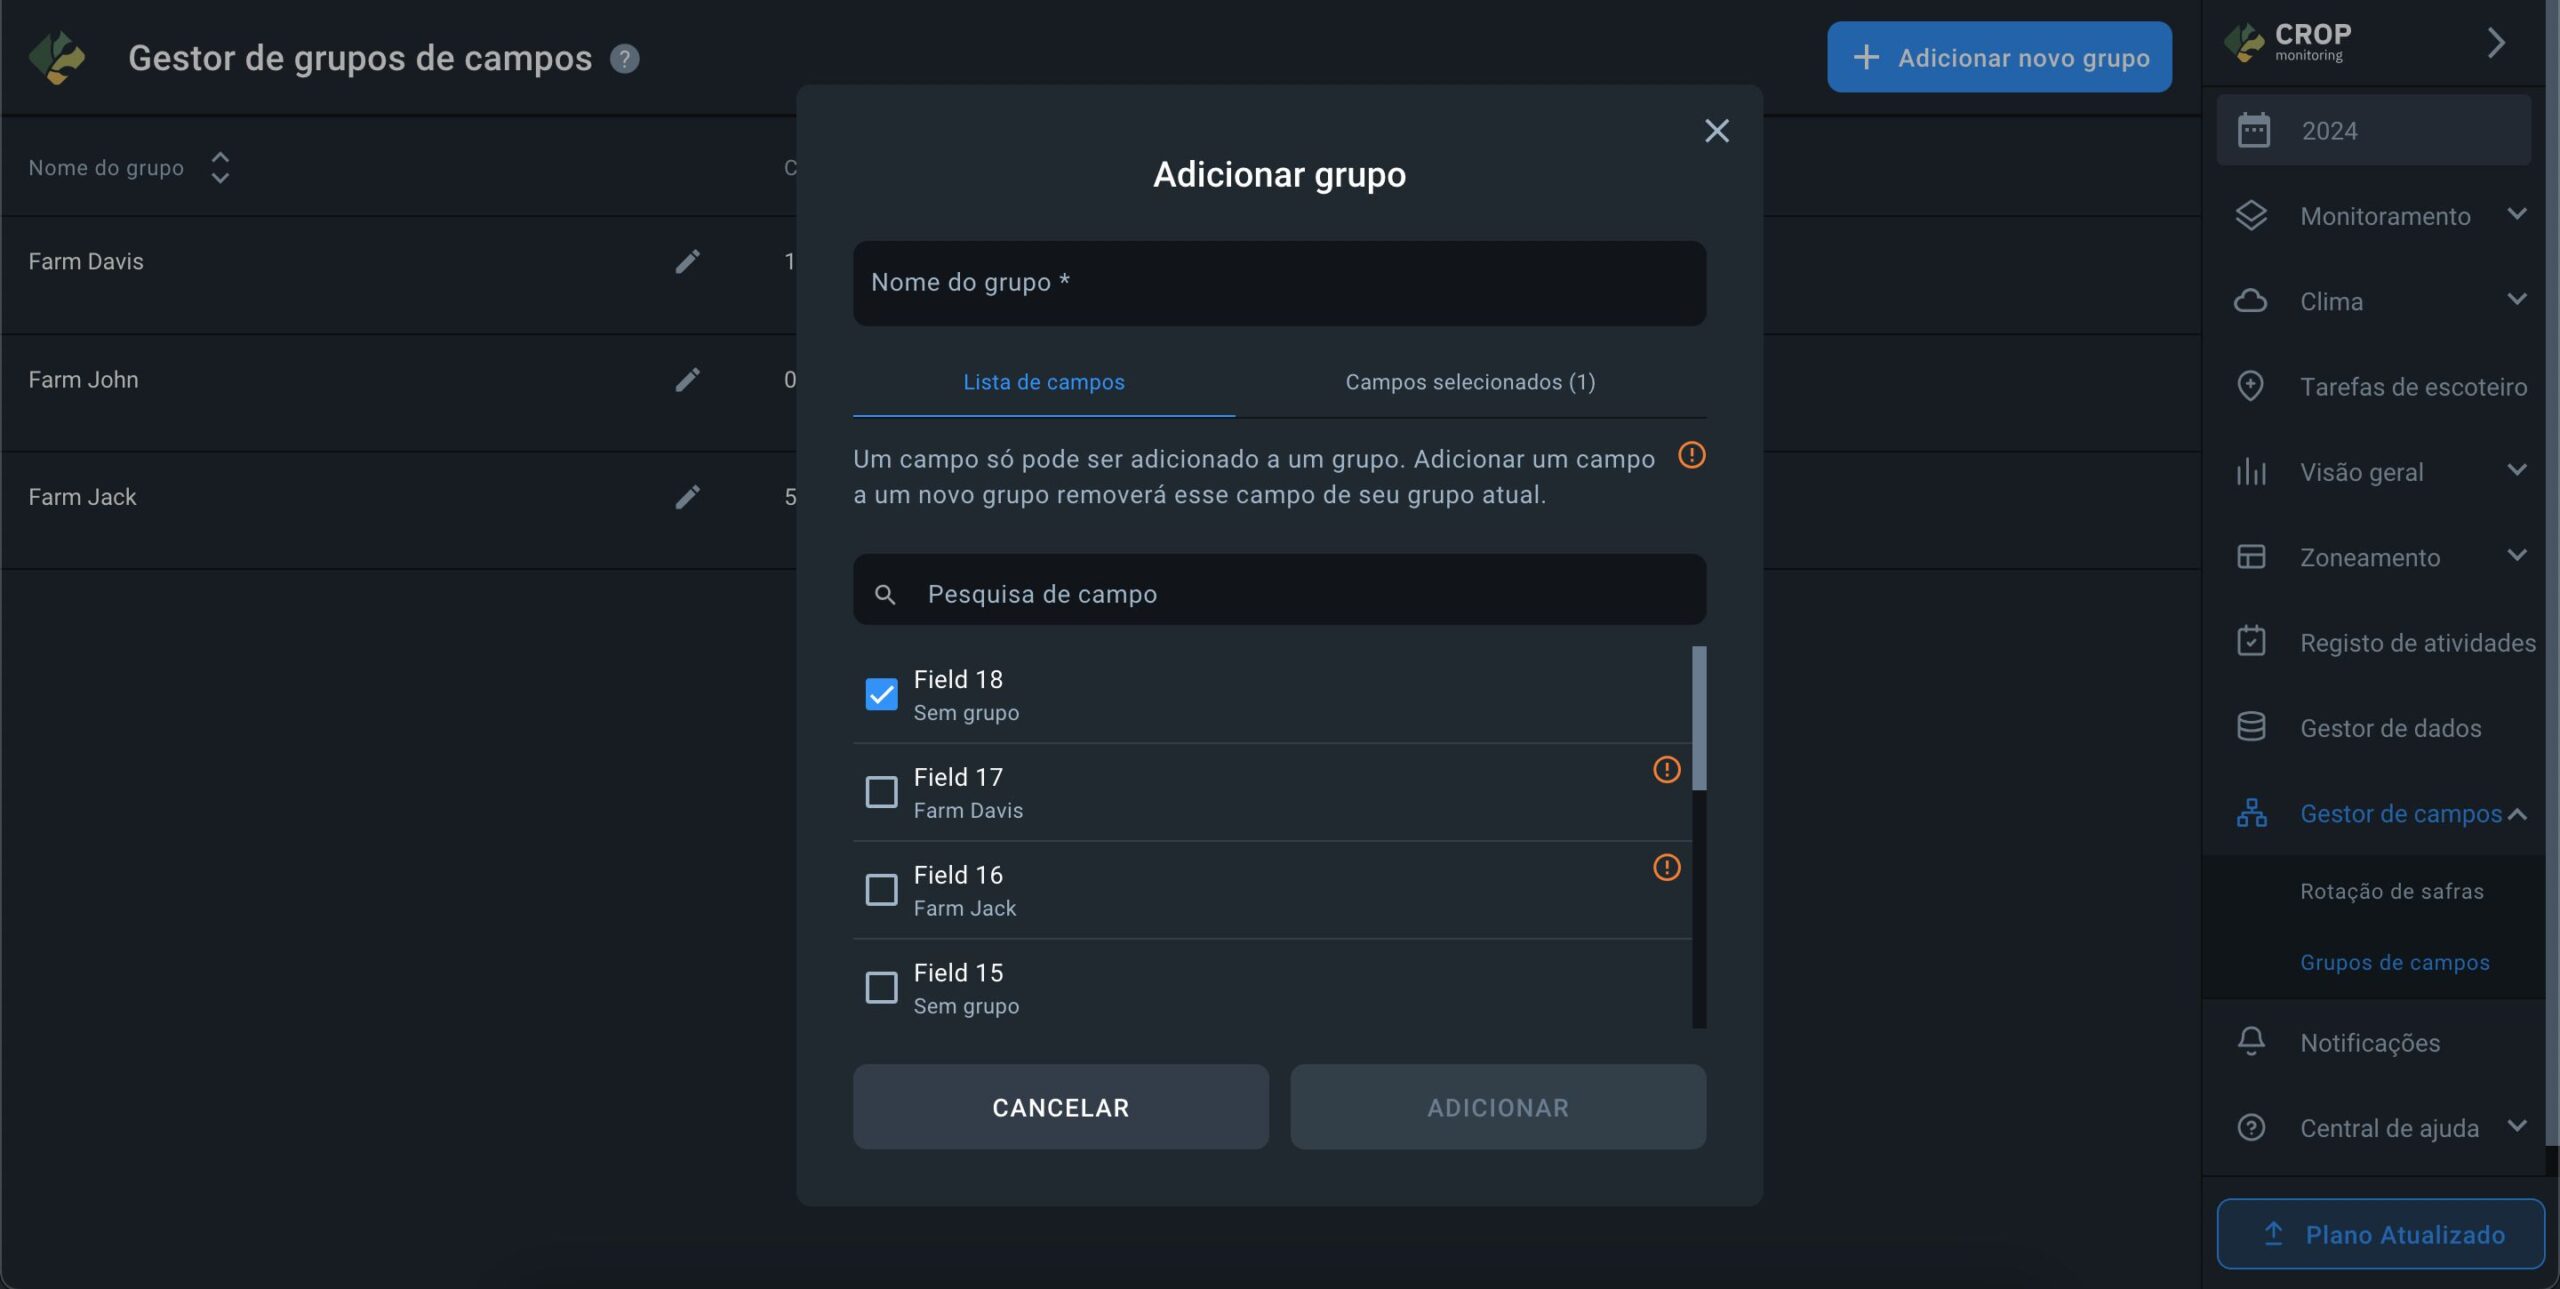Image resolution: width=2560 pixels, height=1289 pixels.
Task: Click the Nome do grupo input field
Action: (x=1279, y=283)
